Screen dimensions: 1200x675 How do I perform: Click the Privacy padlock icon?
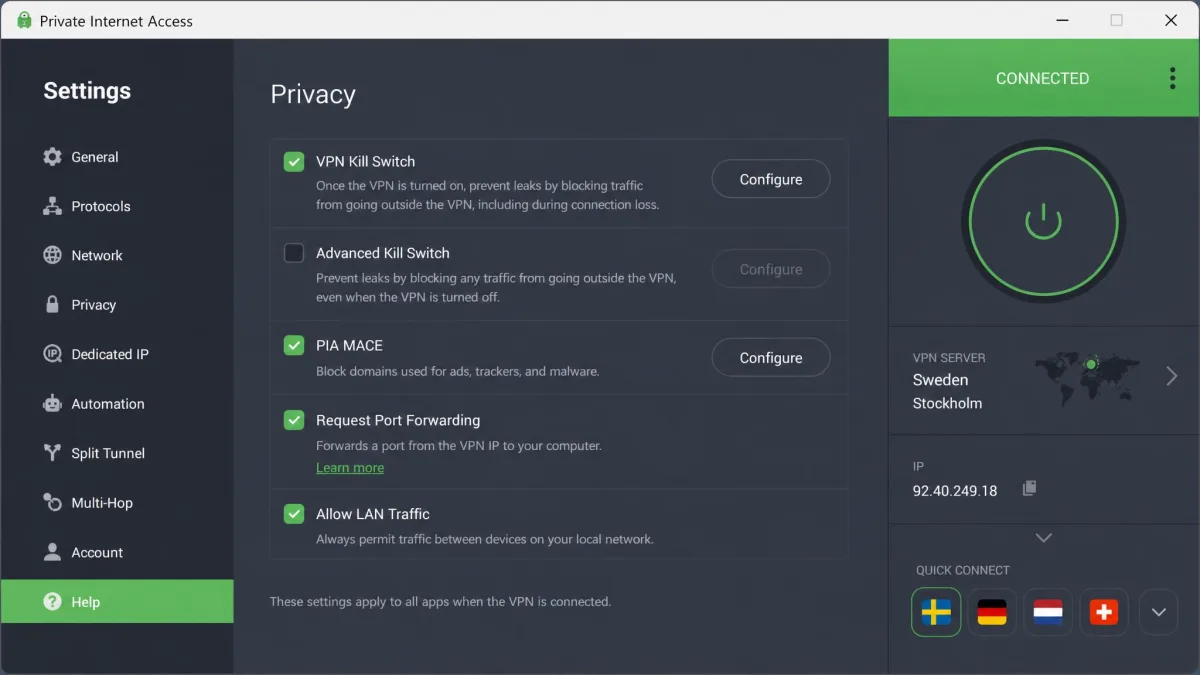coord(52,305)
